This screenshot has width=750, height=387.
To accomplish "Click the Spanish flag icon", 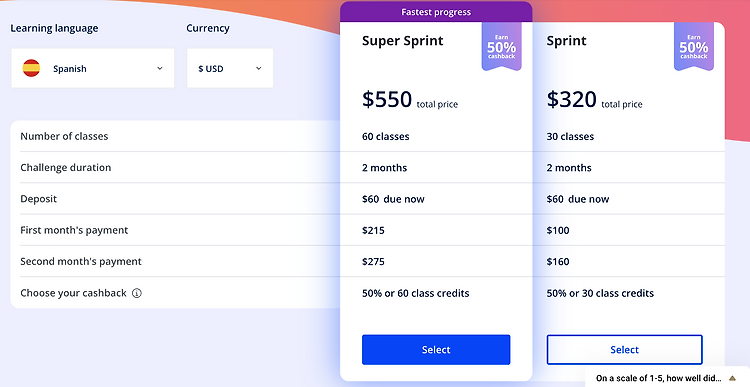I will pyautogui.click(x=31, y=68).
